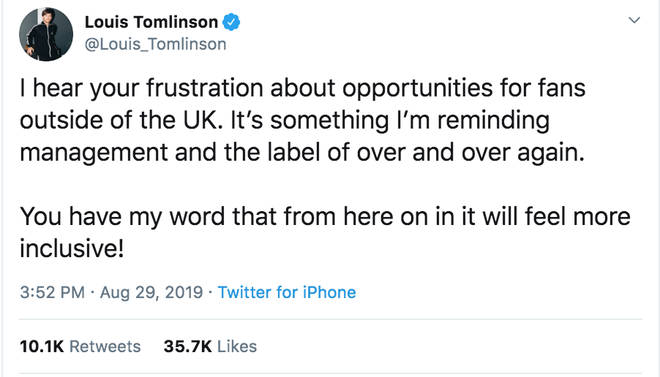View the 10.1K Retweets list
The height and width of the screenshot is (377, 660).
point(80,346)
